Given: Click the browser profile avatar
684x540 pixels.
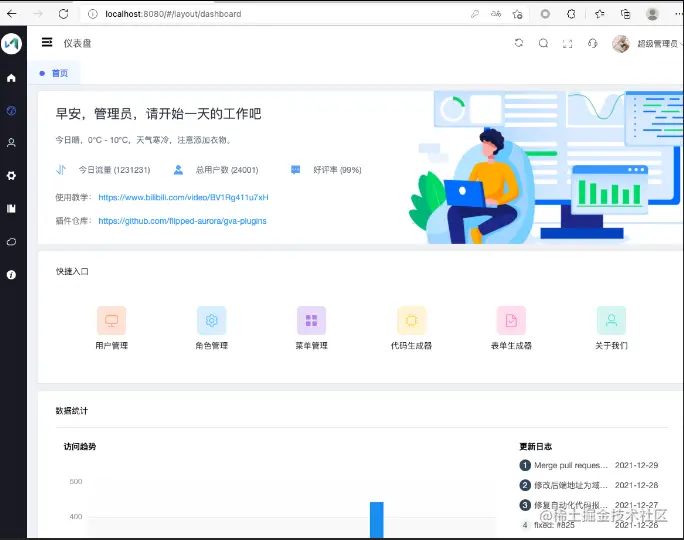Looking at the screenshot, I should pos(652,14).
